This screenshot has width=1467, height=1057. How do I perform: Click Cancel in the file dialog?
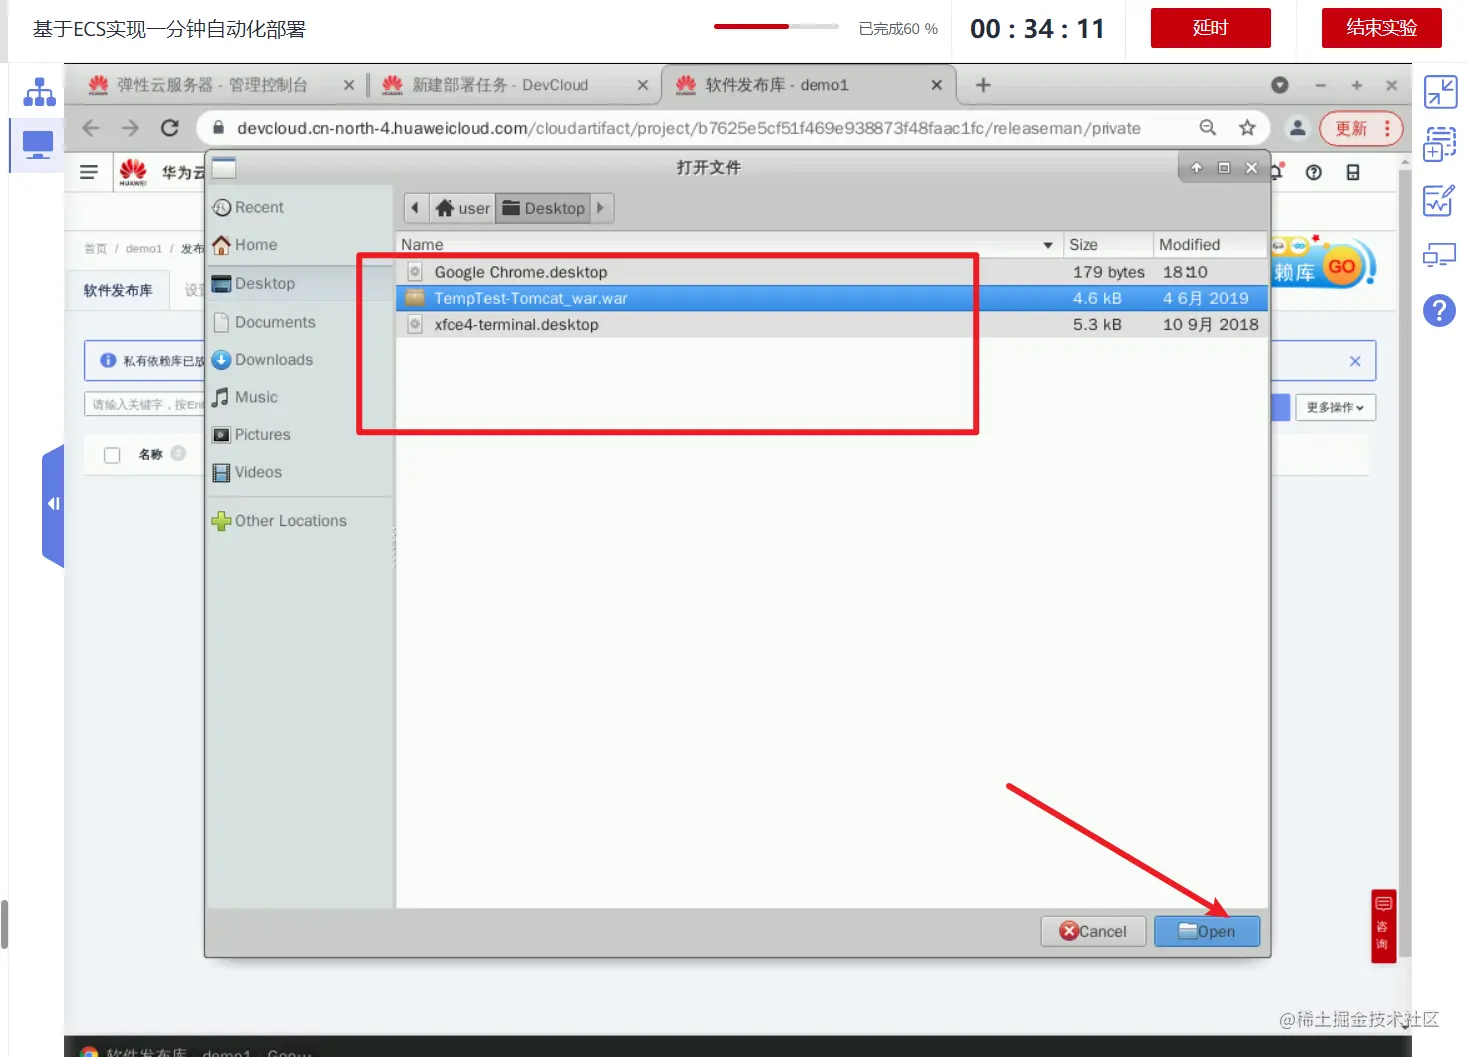click(x=1093, y=931)
